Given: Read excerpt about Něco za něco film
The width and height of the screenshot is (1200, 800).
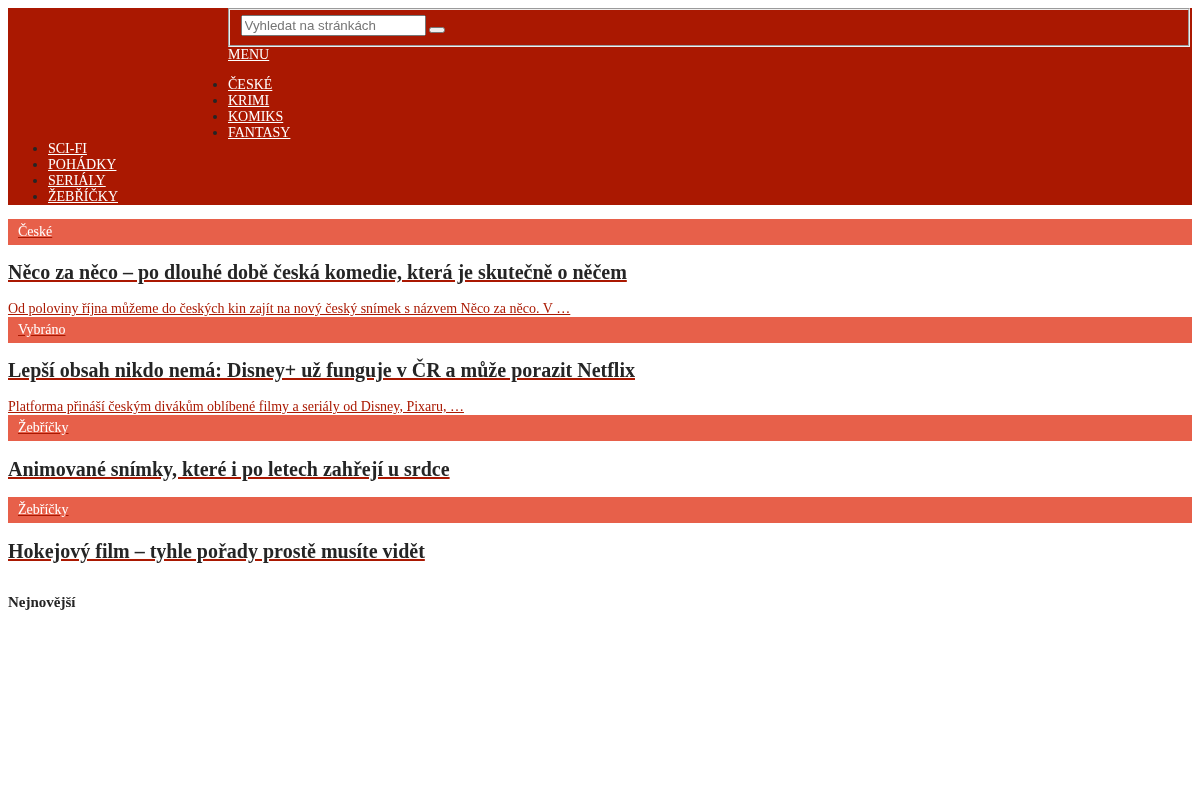Looking at the screenshot, I should click(x=289, y=309).
